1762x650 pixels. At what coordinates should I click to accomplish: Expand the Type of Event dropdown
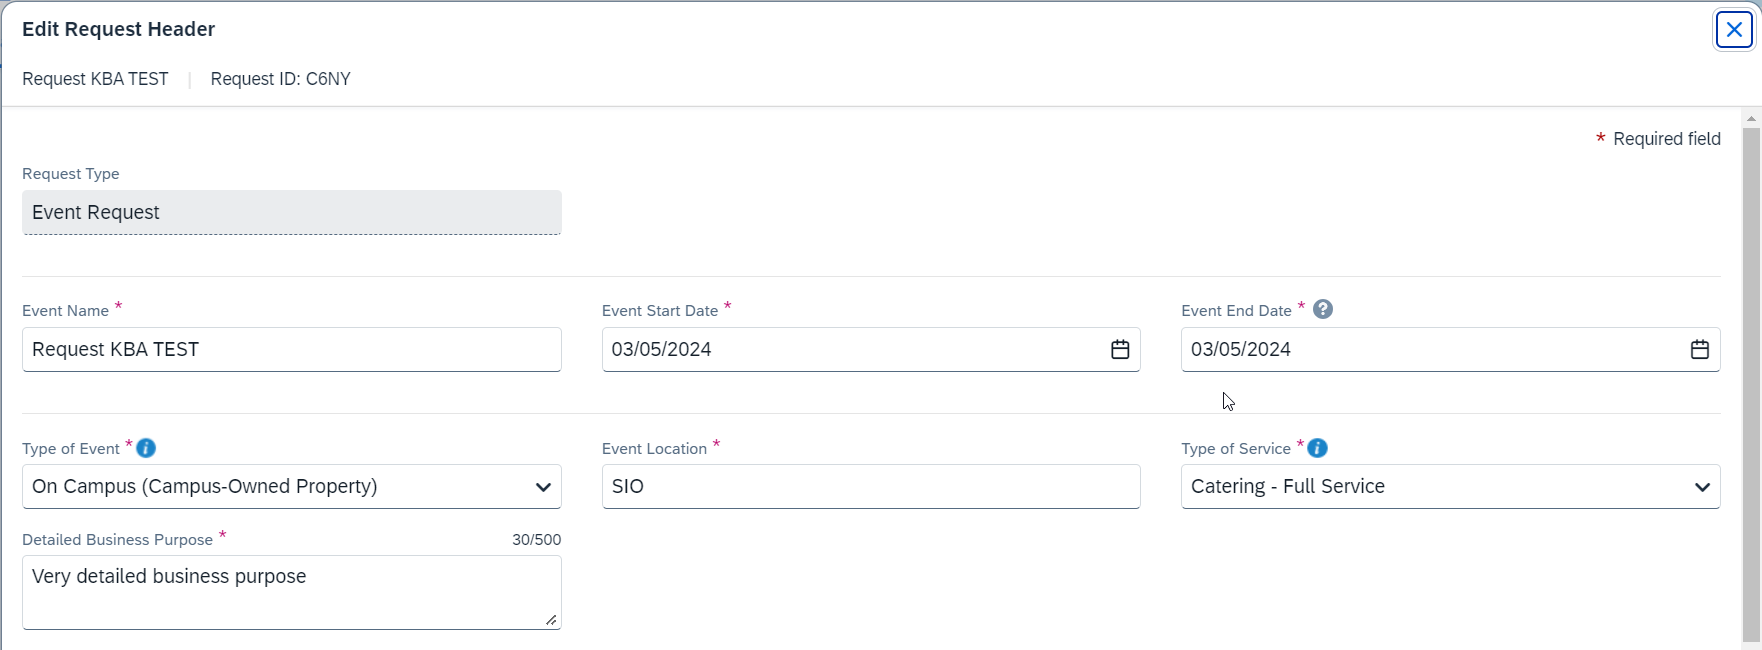pos(543,487)
